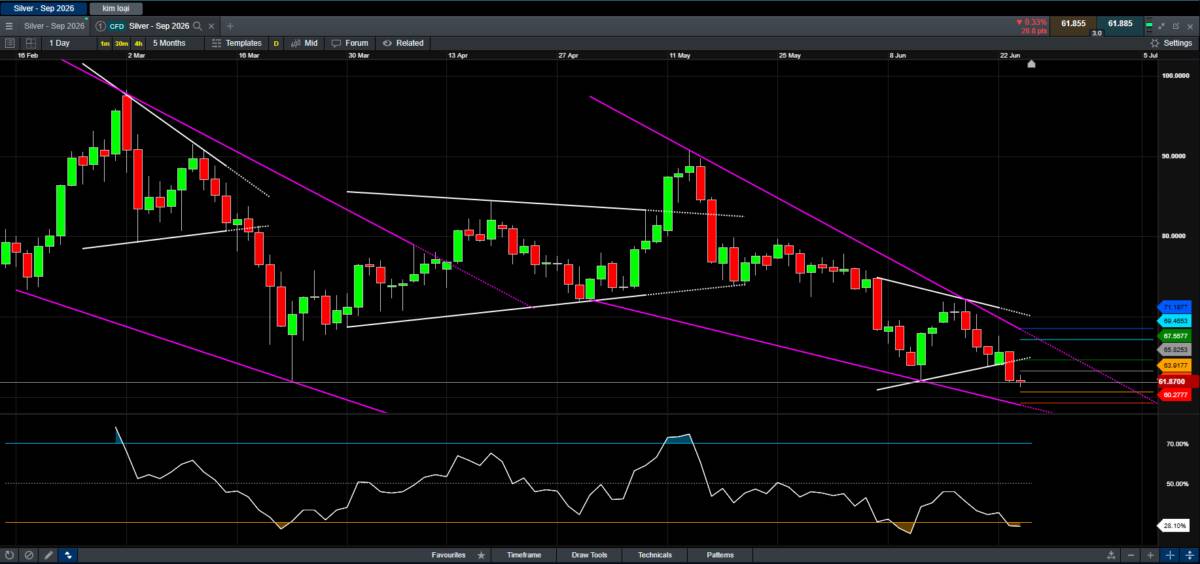Toggle the blue crosshair snap icon
The width and height of the screenshot is (1200, 564).
coord(67,554)
